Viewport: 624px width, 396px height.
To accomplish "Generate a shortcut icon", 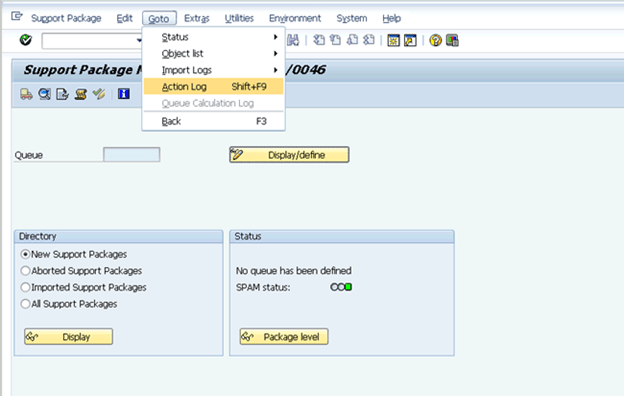I will click(410, 40).
